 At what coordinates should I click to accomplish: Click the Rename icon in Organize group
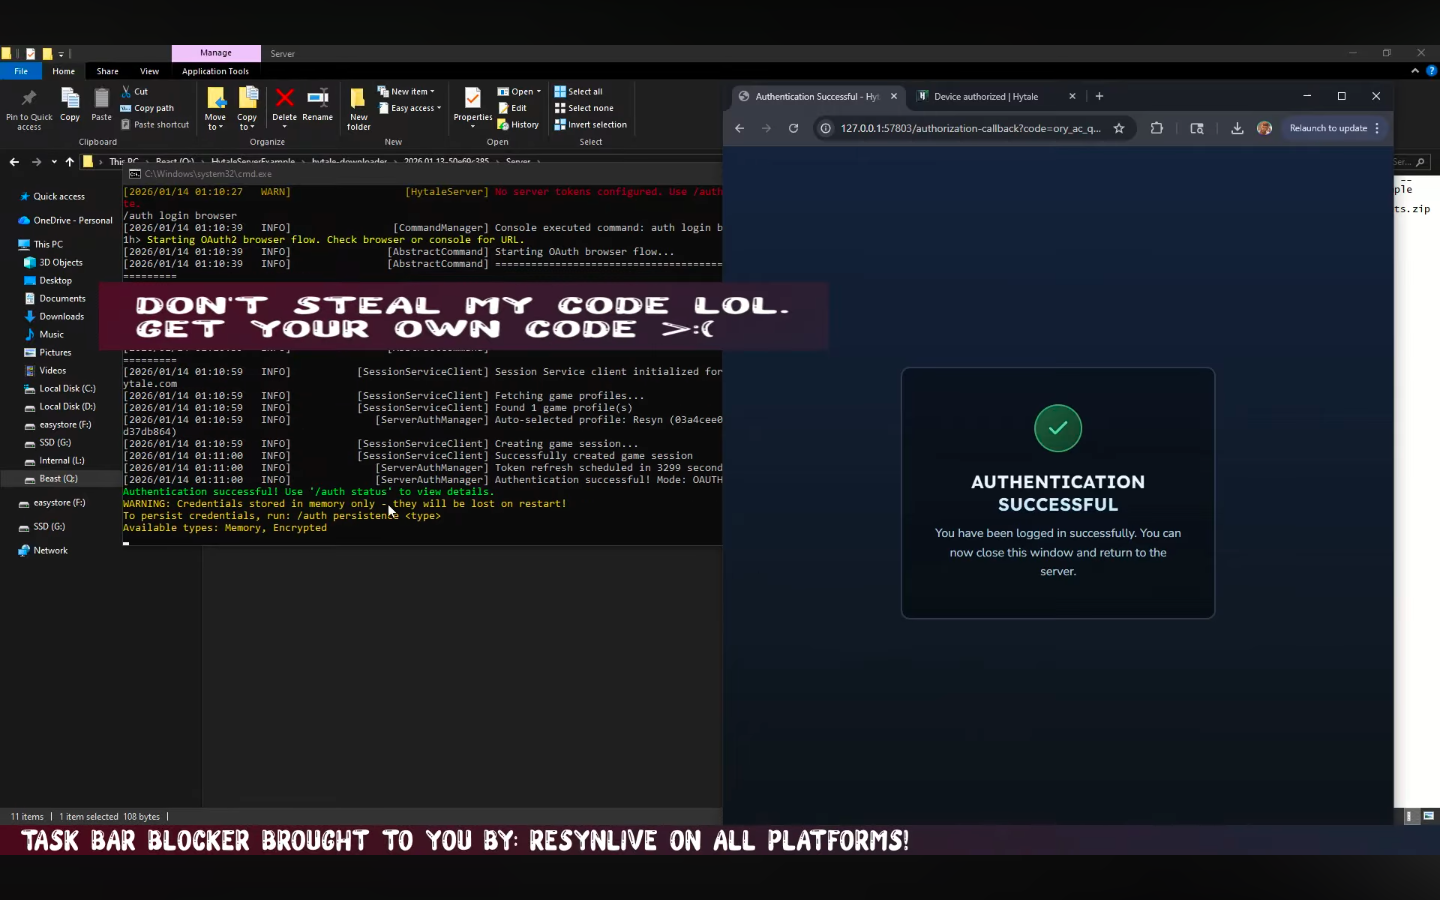coord(317,101)
